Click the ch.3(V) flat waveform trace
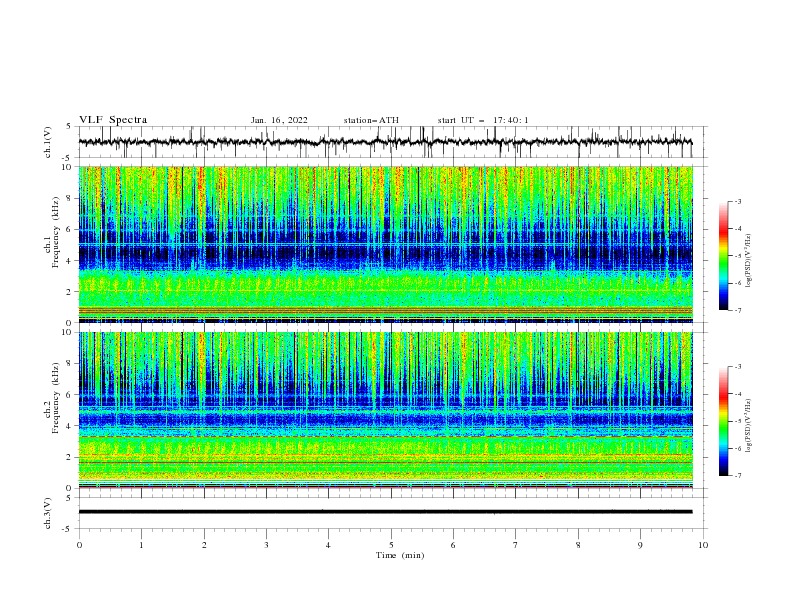Screen dimensions: 792x612 click(385, 512)
